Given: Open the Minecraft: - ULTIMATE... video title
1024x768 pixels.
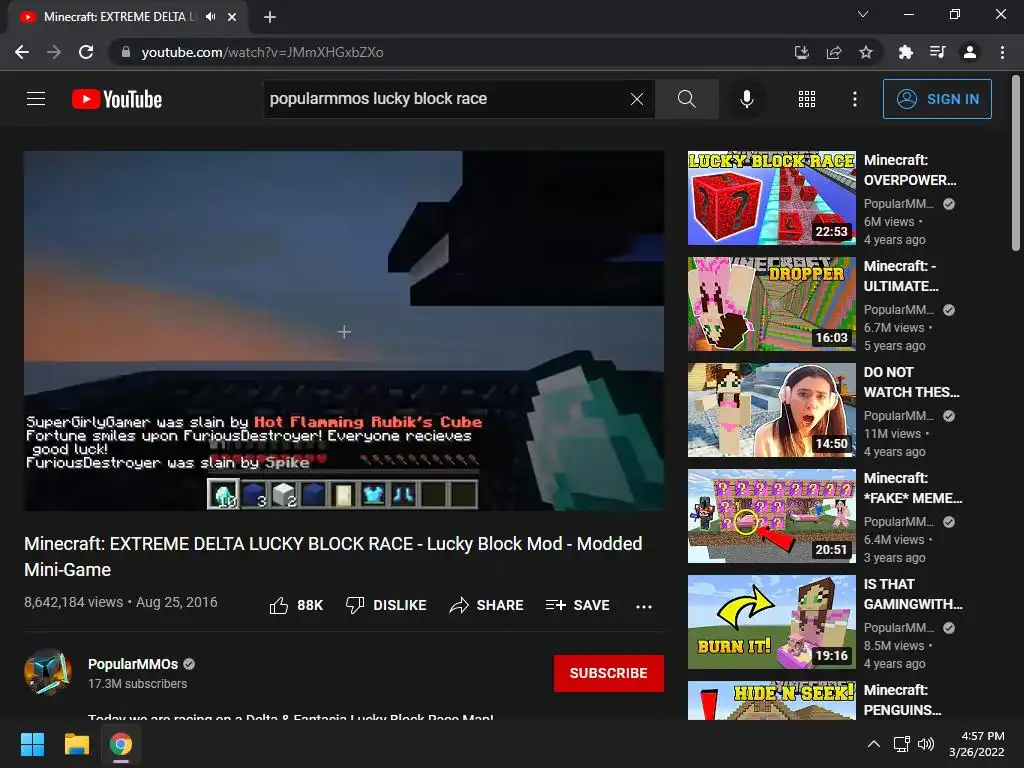Looking at the screenshot, I should [901, 276].
